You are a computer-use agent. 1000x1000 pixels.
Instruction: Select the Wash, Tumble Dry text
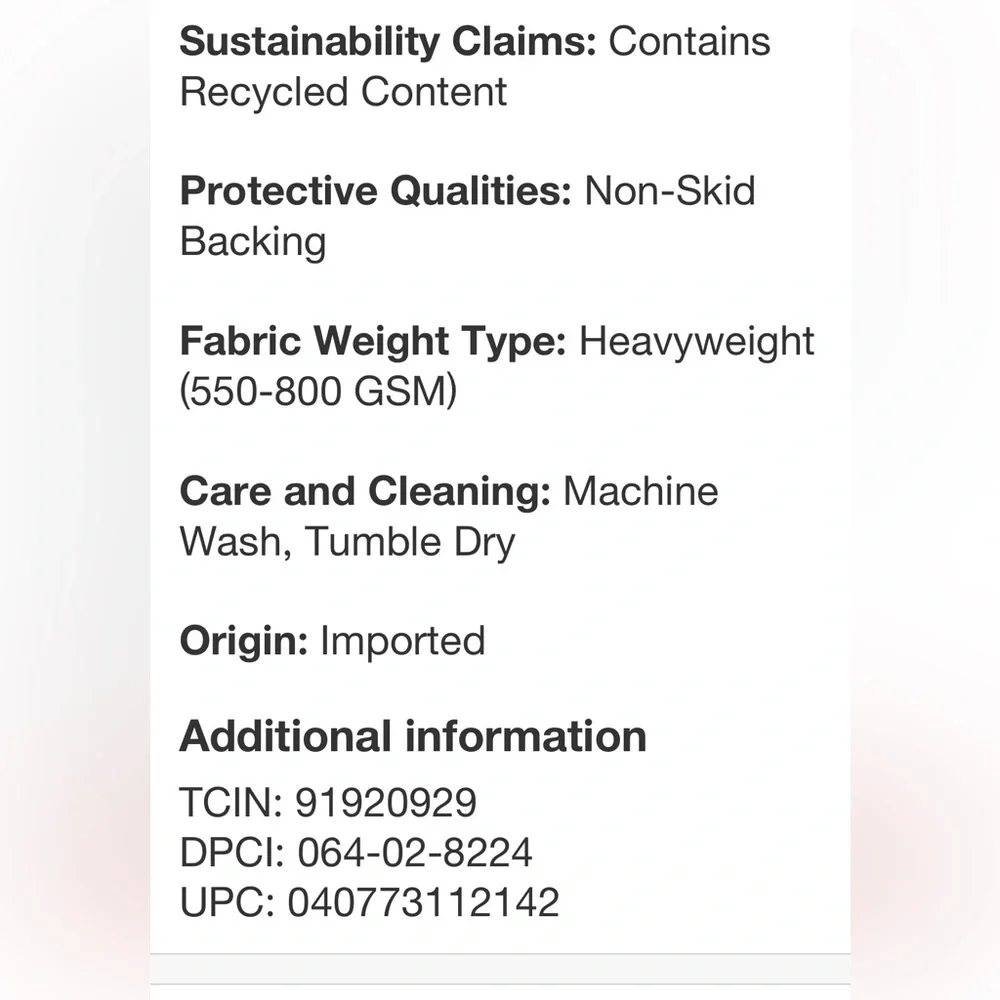click(x=347, y=542)
